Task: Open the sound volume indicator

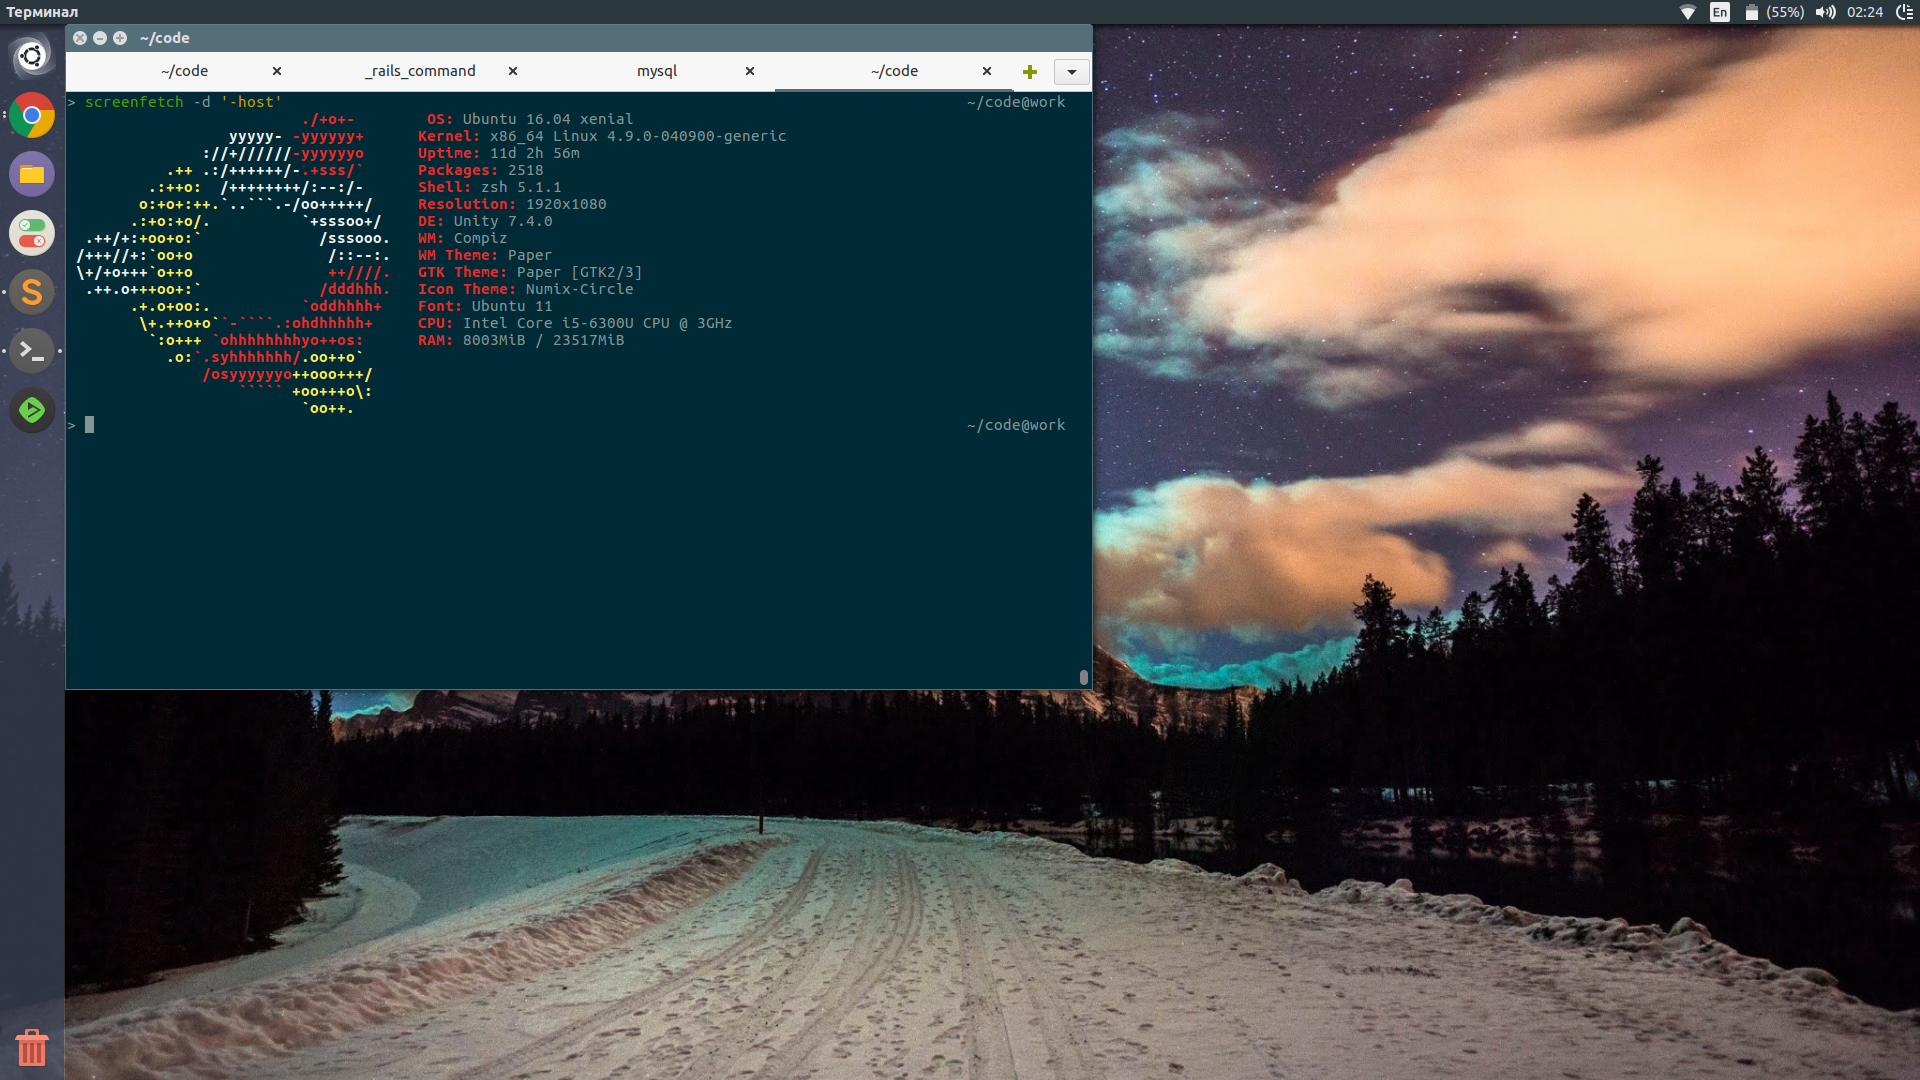Action: 1826,12
